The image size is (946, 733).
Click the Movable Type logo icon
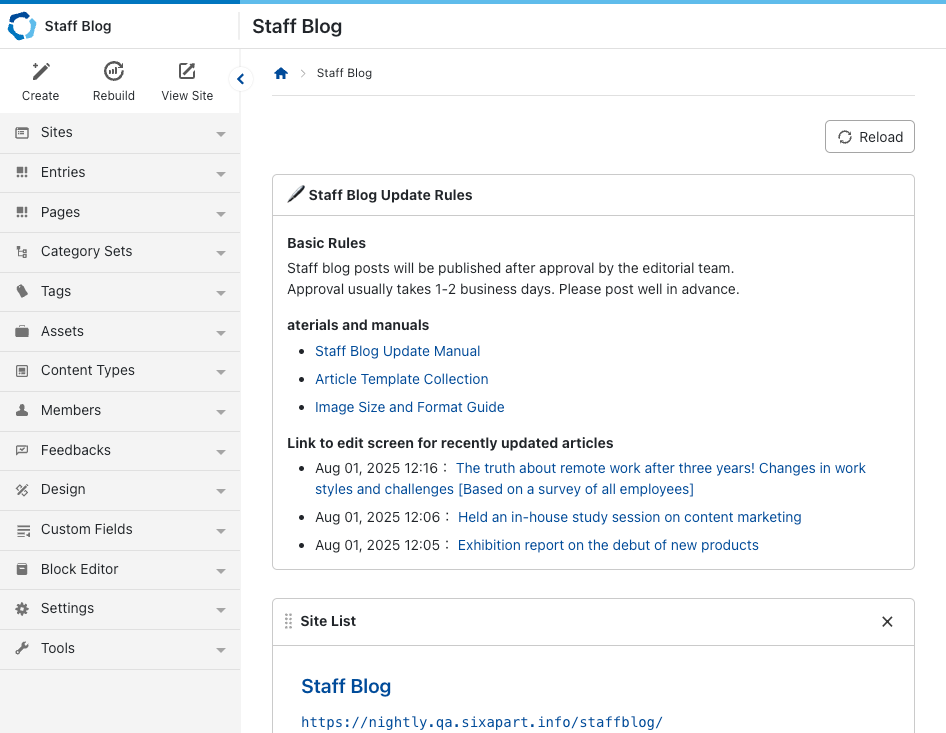pos(22,26)
